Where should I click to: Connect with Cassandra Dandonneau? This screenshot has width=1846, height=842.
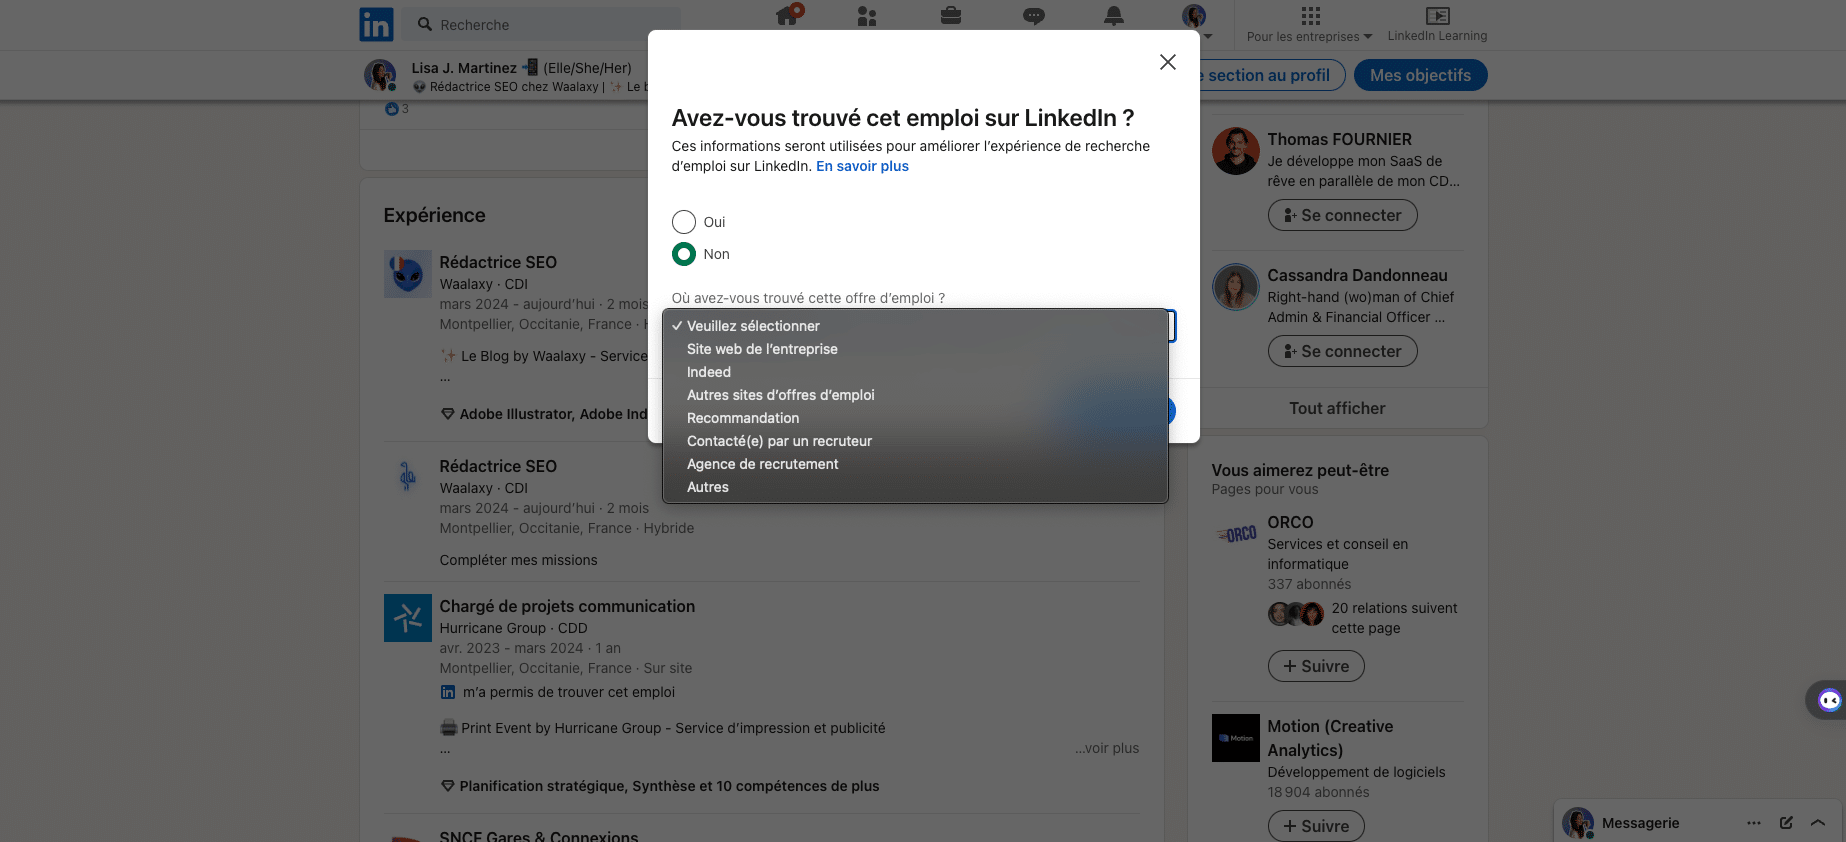tap(1342, 351)
